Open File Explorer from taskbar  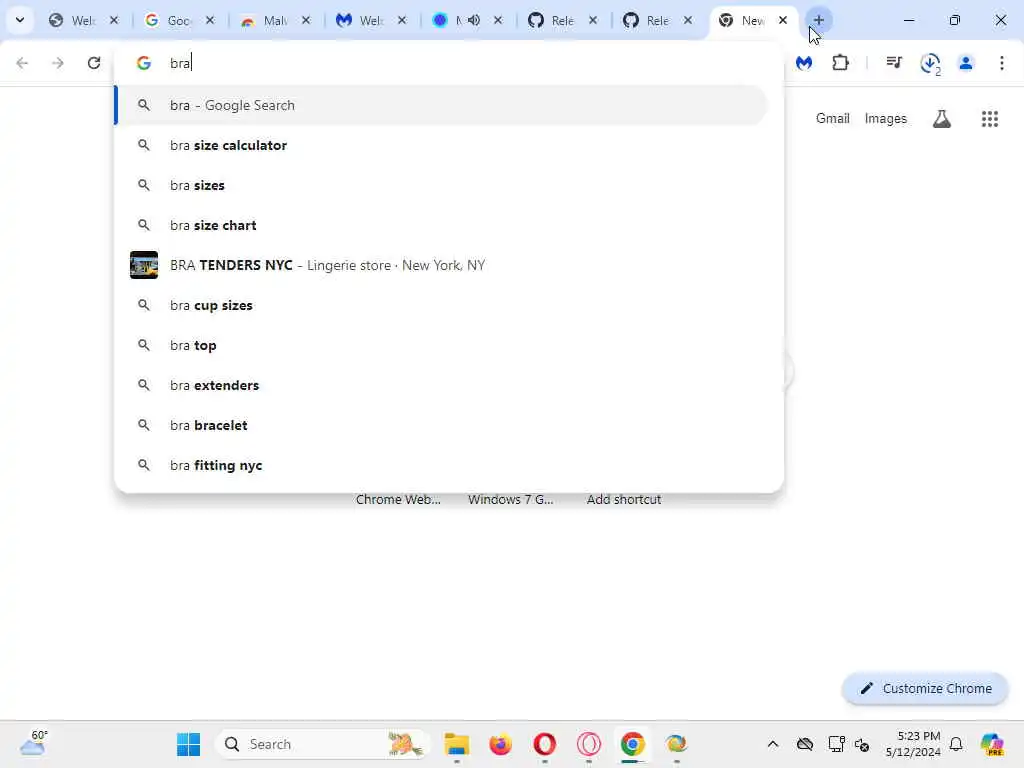click(x=456, y=744)
